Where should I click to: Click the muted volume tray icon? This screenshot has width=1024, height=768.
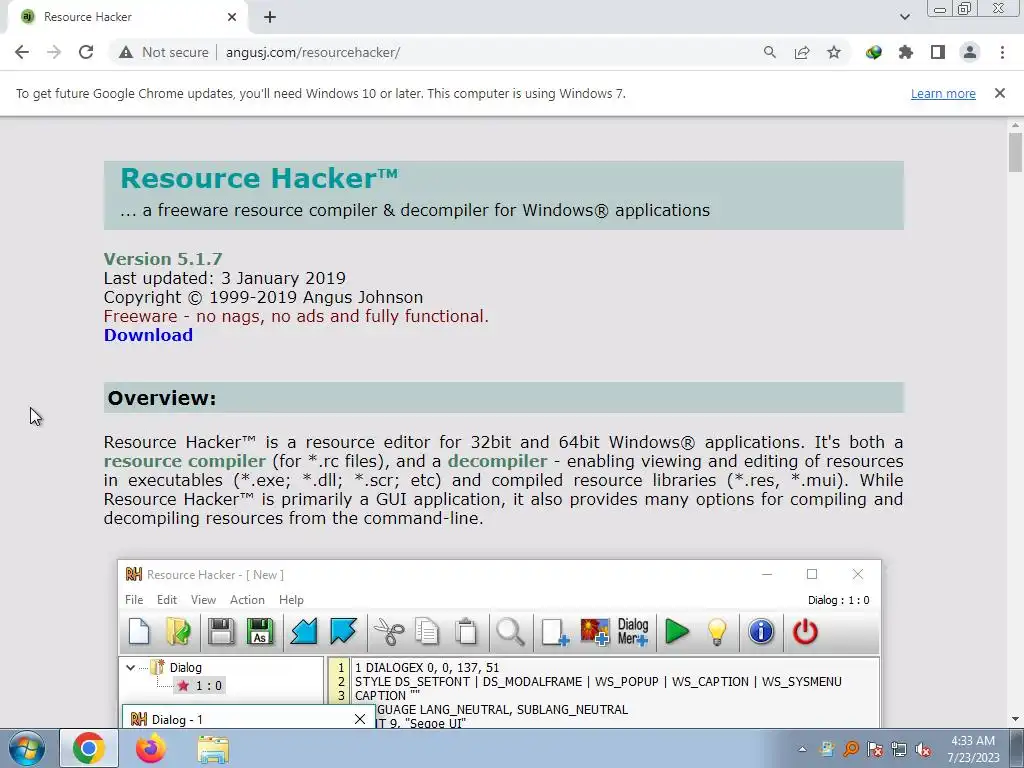(923, 749)
